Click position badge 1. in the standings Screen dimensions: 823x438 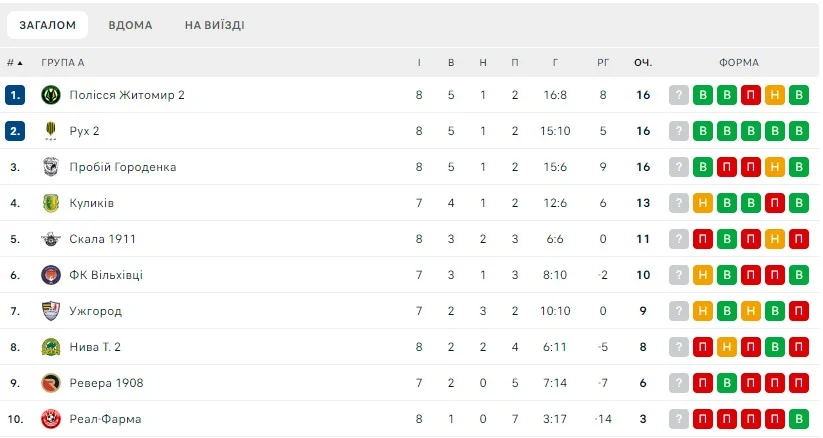coord(15,95)
